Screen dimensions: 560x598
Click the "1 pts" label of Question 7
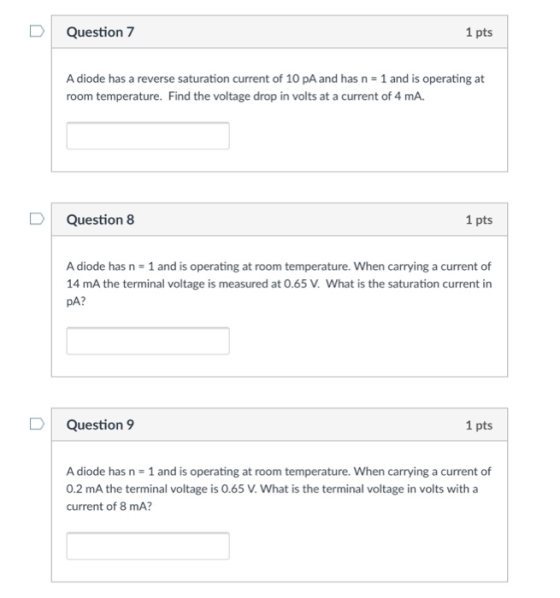[479, 32]
